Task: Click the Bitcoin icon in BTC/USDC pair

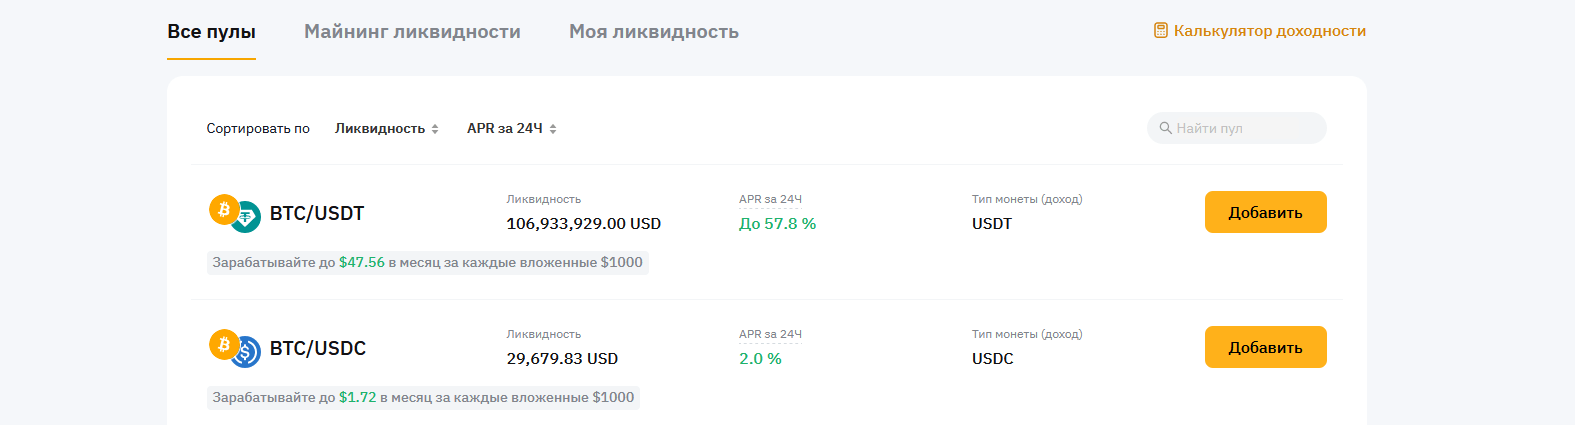Action: (x=222, y=344)
